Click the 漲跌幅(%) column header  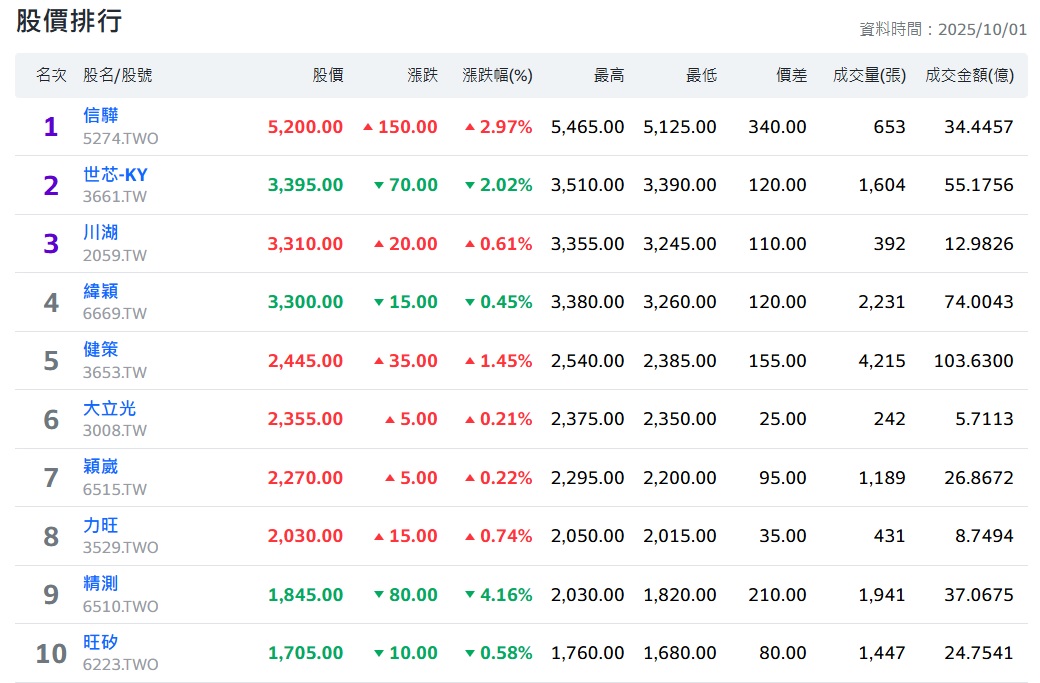click(497, 75)
